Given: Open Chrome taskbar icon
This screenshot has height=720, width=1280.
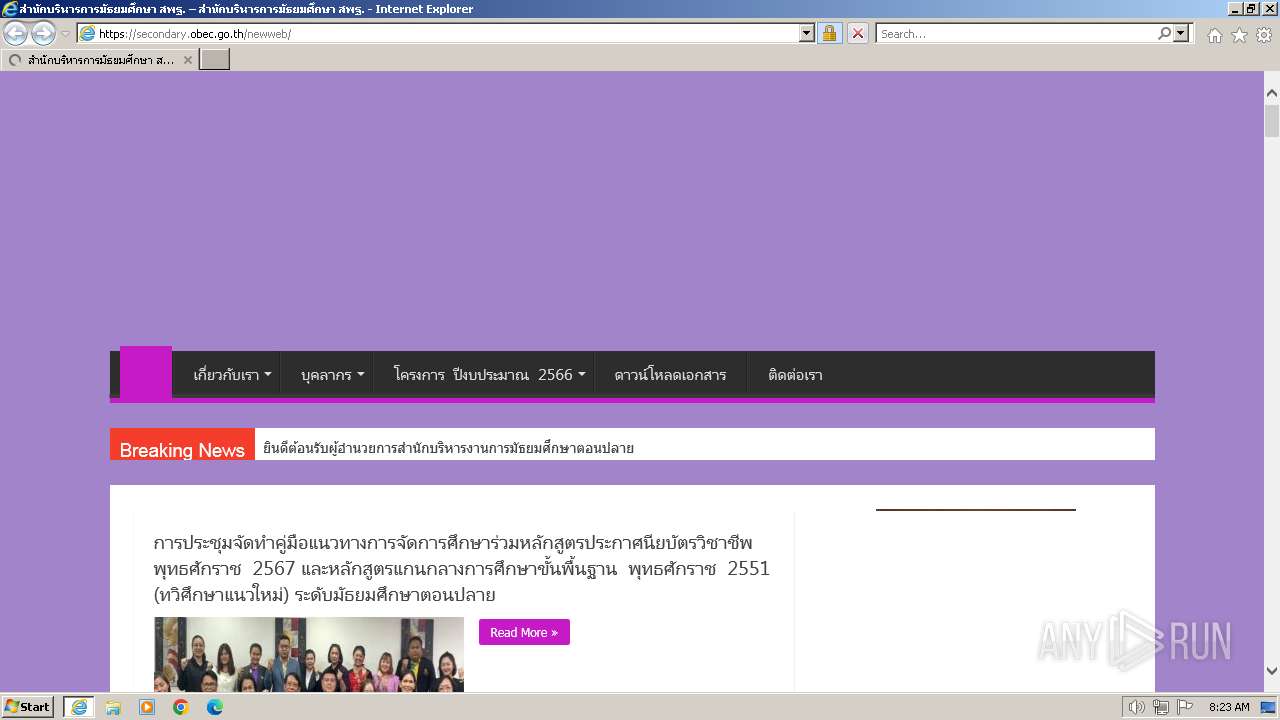Looking at the screenshot, I should pos(181,707).
